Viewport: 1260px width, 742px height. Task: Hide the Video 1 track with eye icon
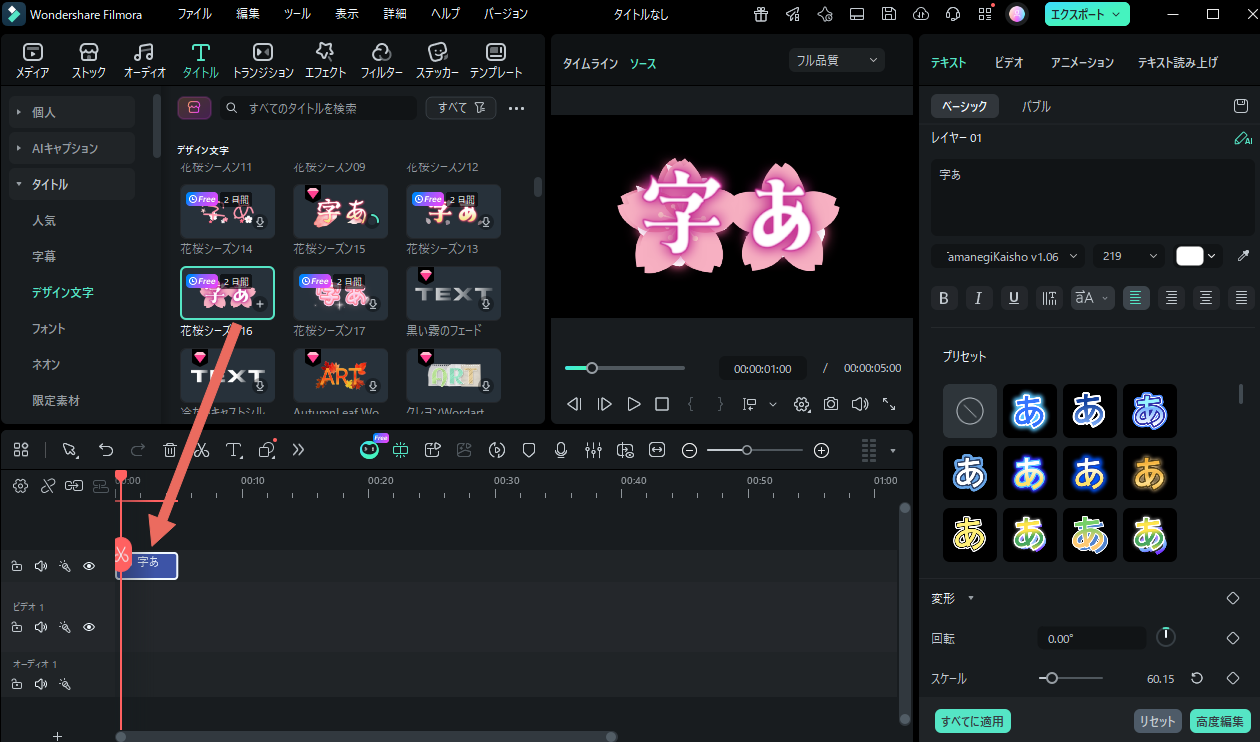[x=89, y=627]
